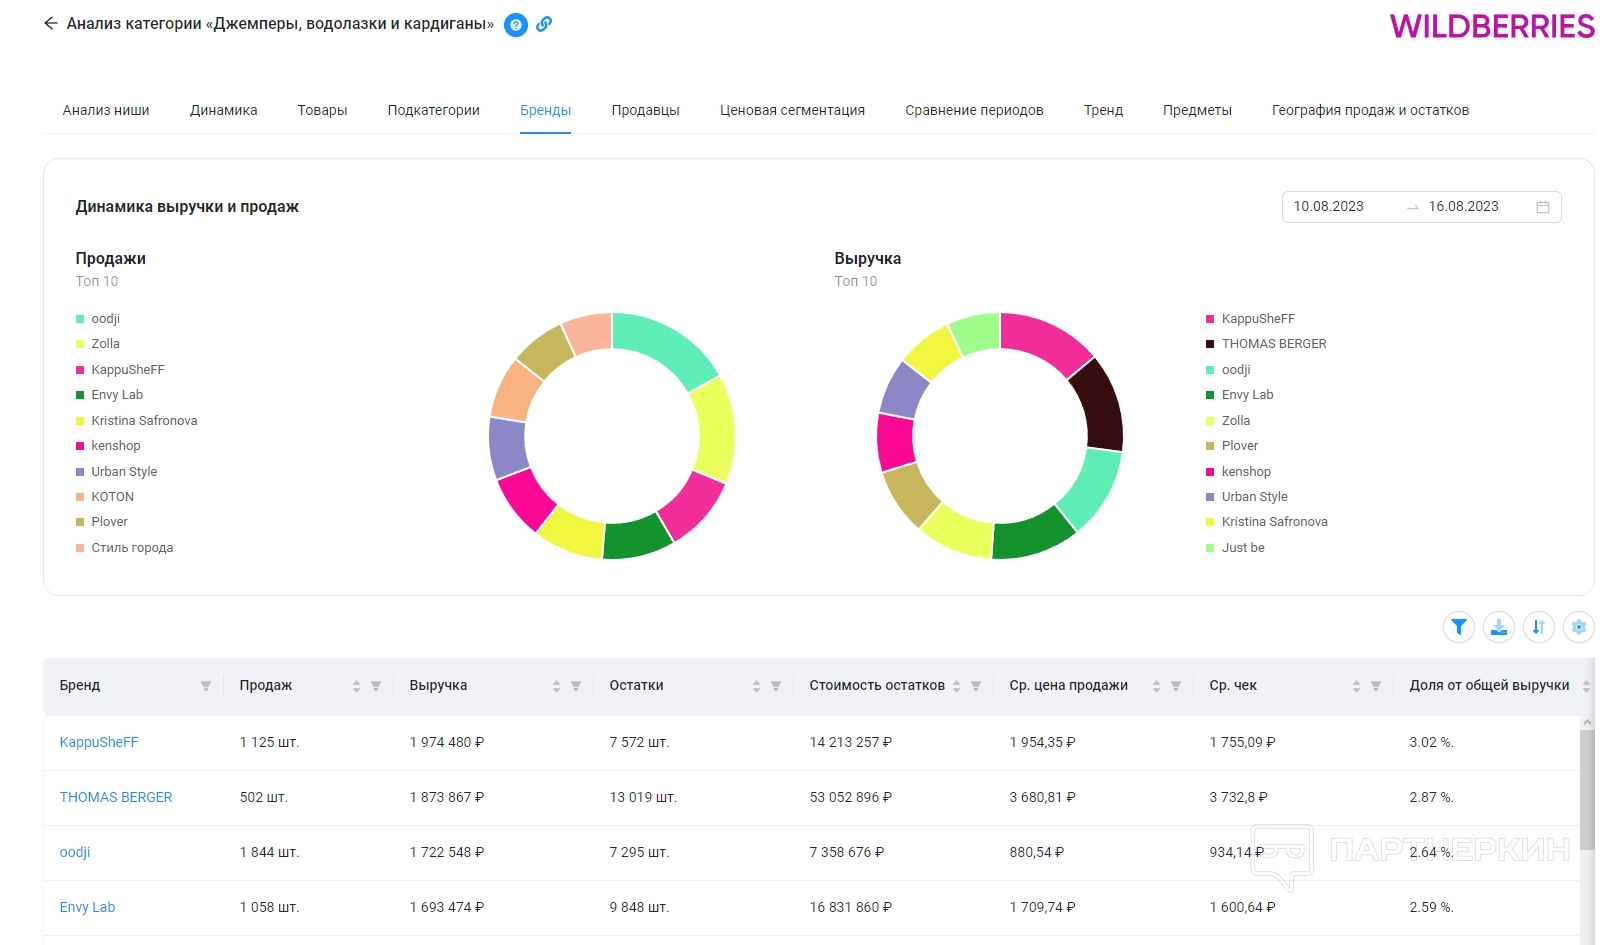
Task: Click the sort arrows round button
Action: coord(1539,627)
